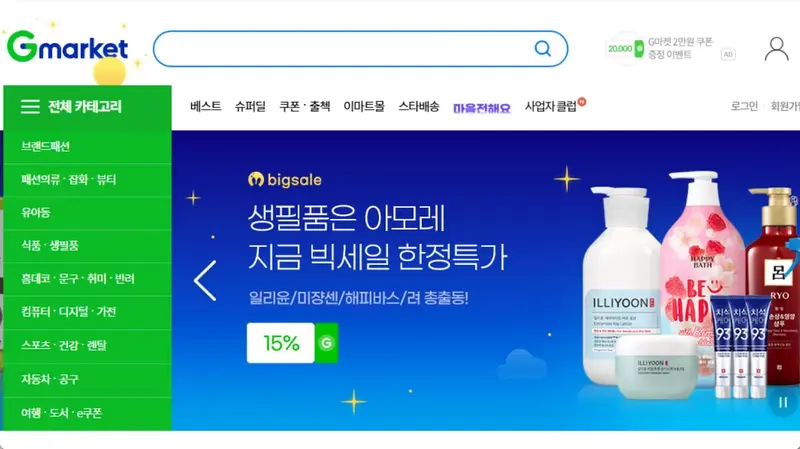Click the 15% coupon button

pyautogui.click(x=281, y=343)
